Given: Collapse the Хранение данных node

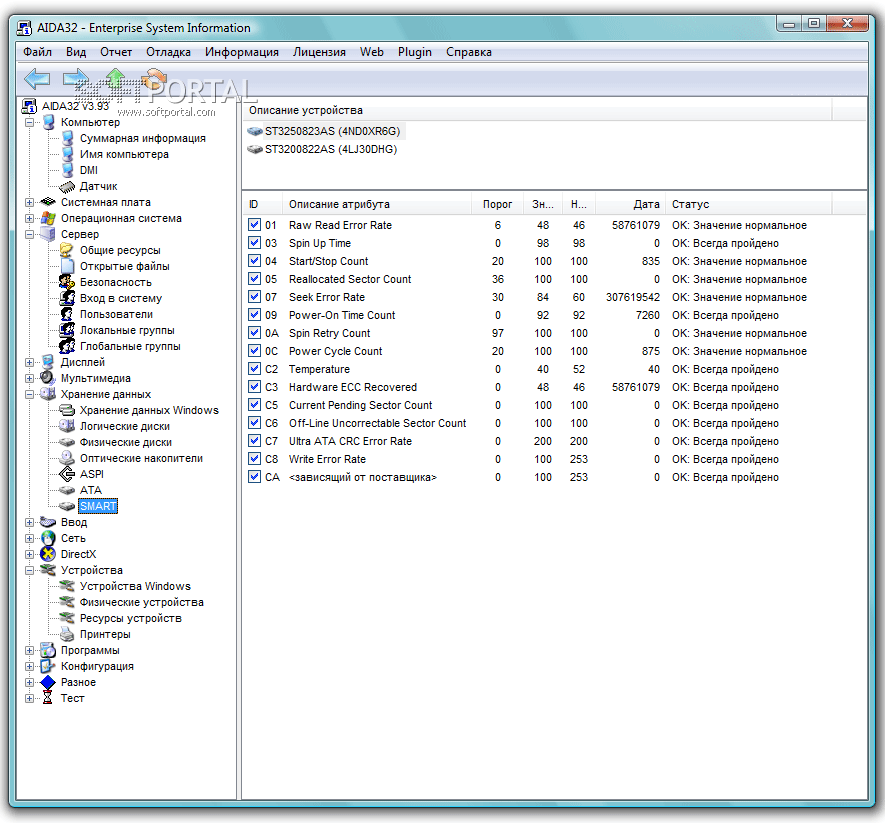Looking at the screenshot, I should pos(29,395).
